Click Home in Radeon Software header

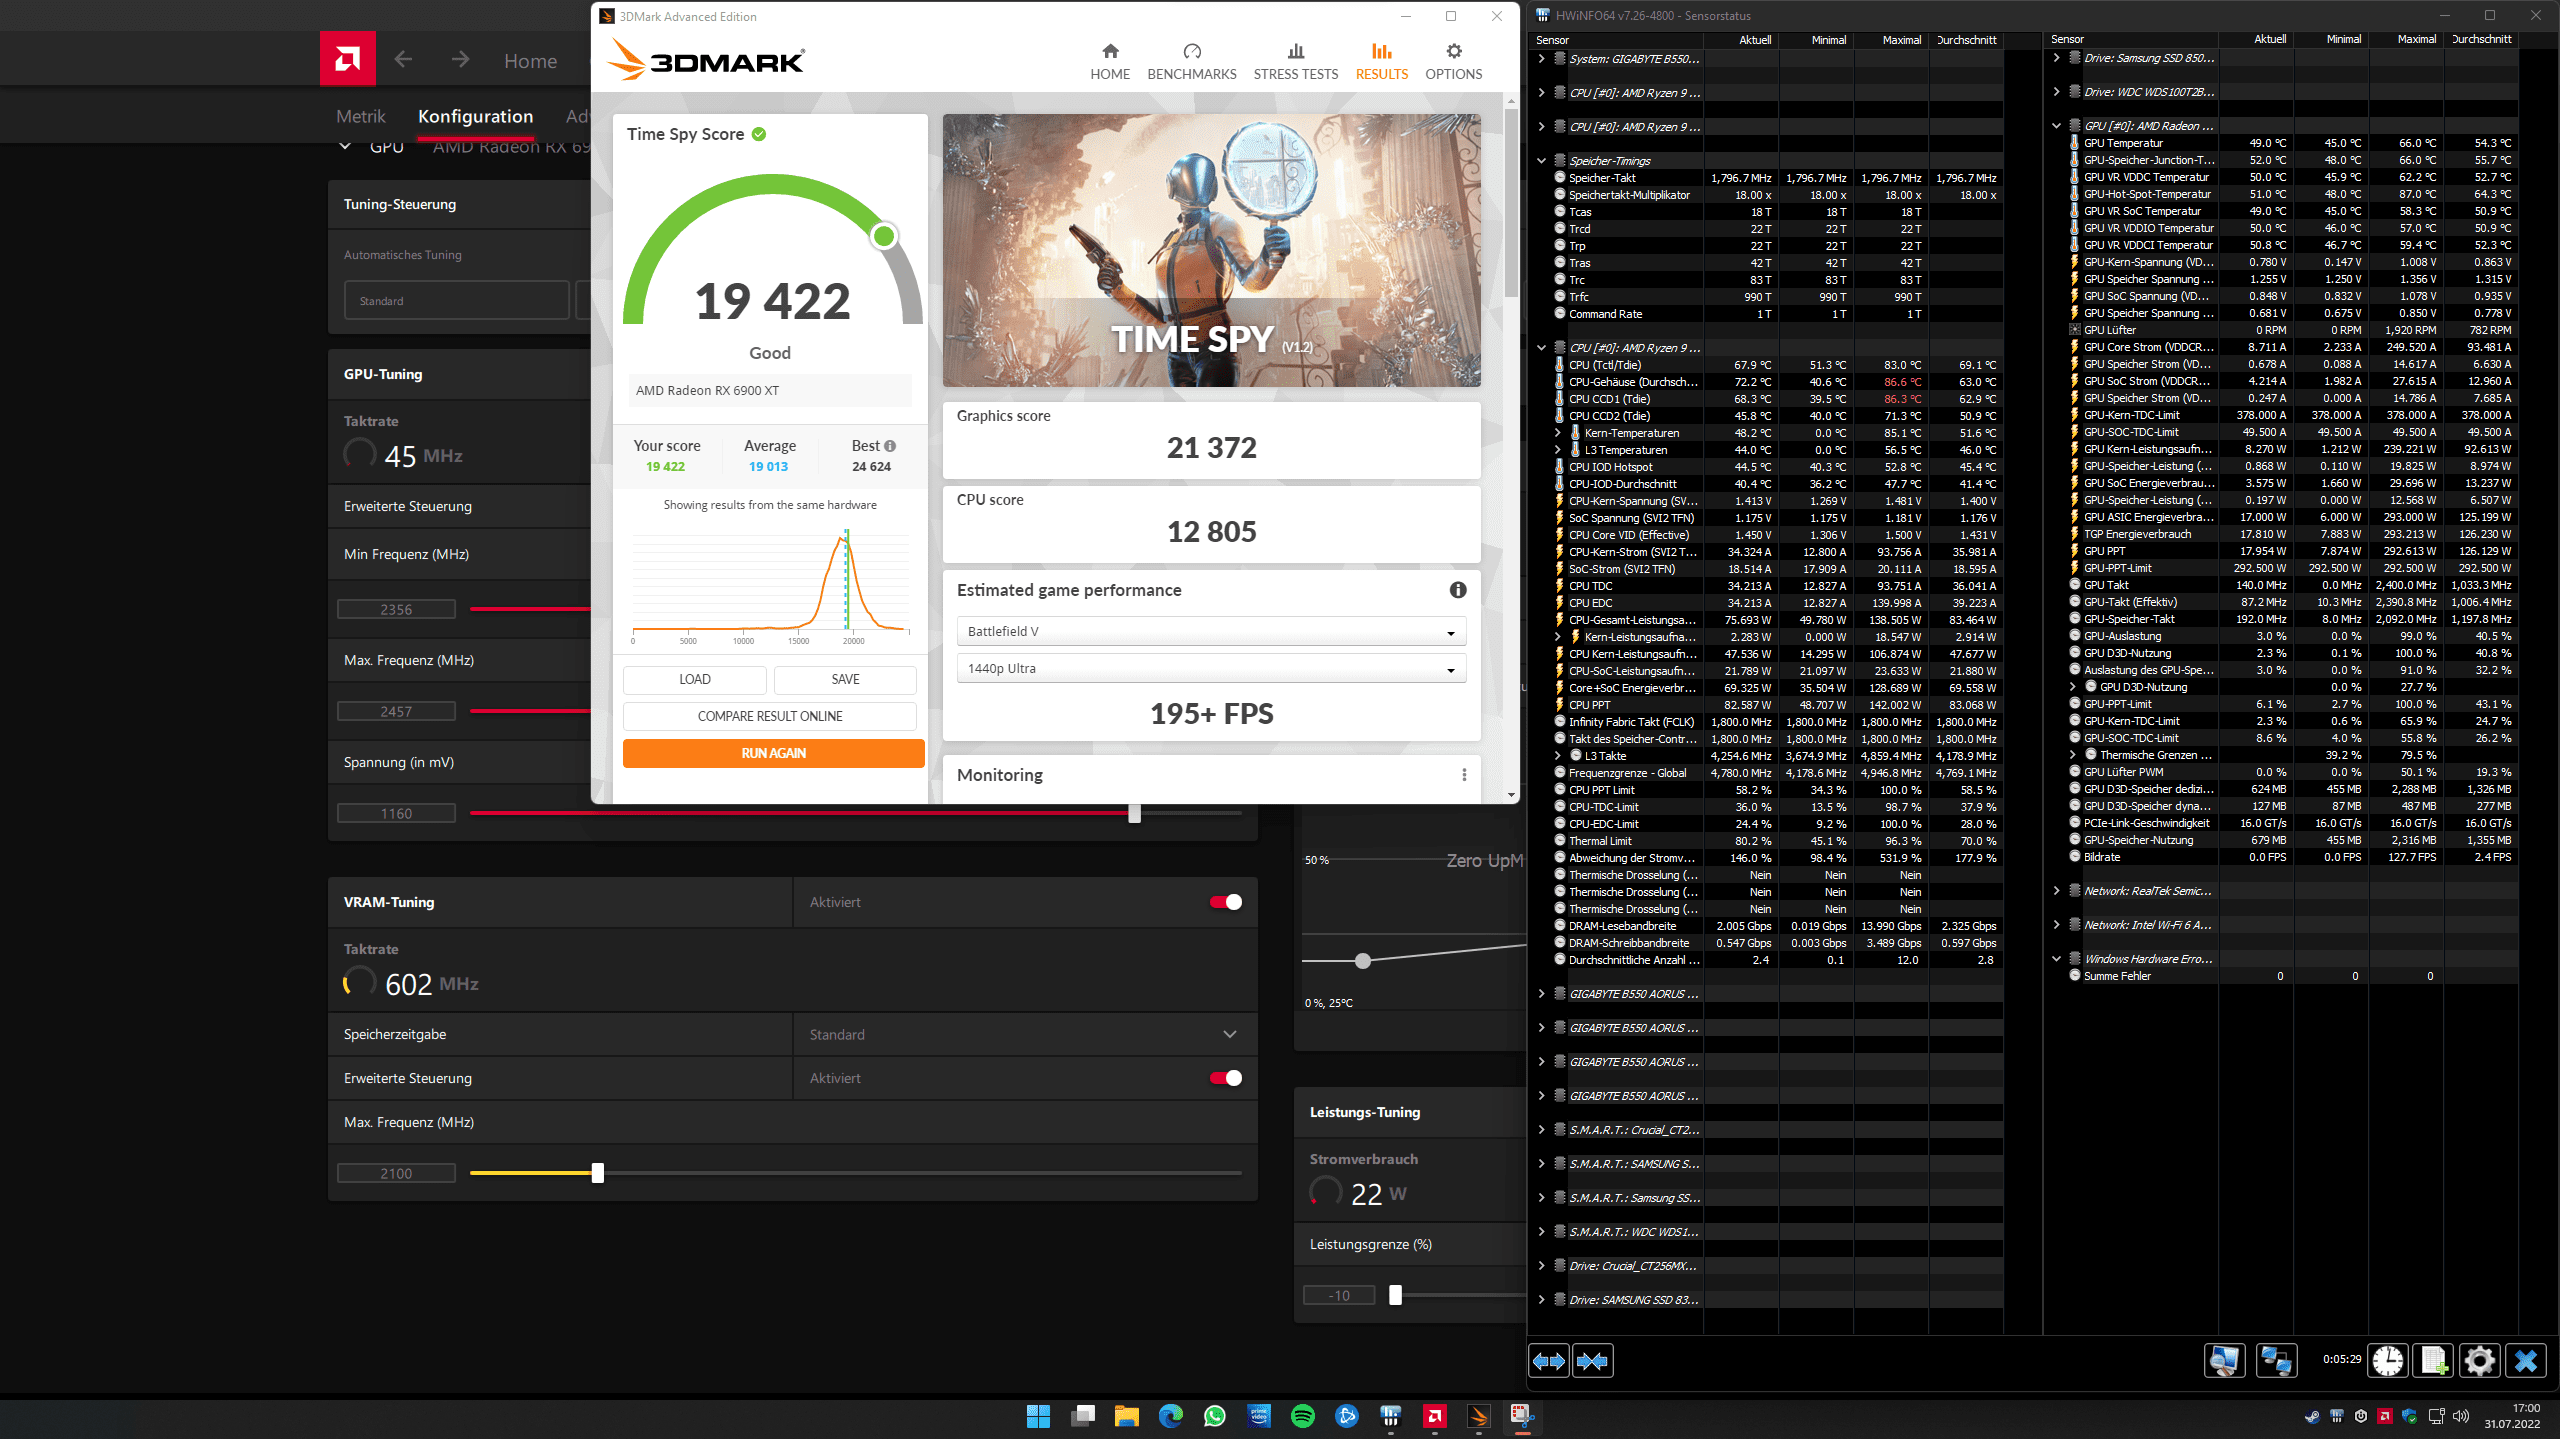pyautogui.click(x=530, y=60)
